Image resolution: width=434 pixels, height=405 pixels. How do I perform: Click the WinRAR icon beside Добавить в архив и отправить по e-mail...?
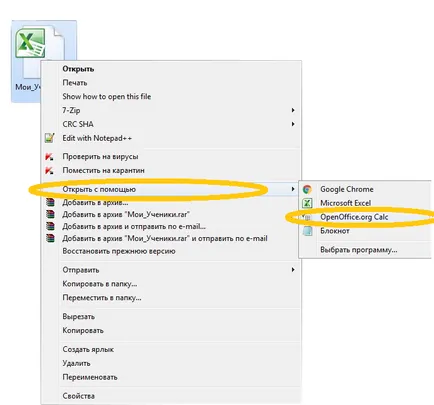coord(50,226)
